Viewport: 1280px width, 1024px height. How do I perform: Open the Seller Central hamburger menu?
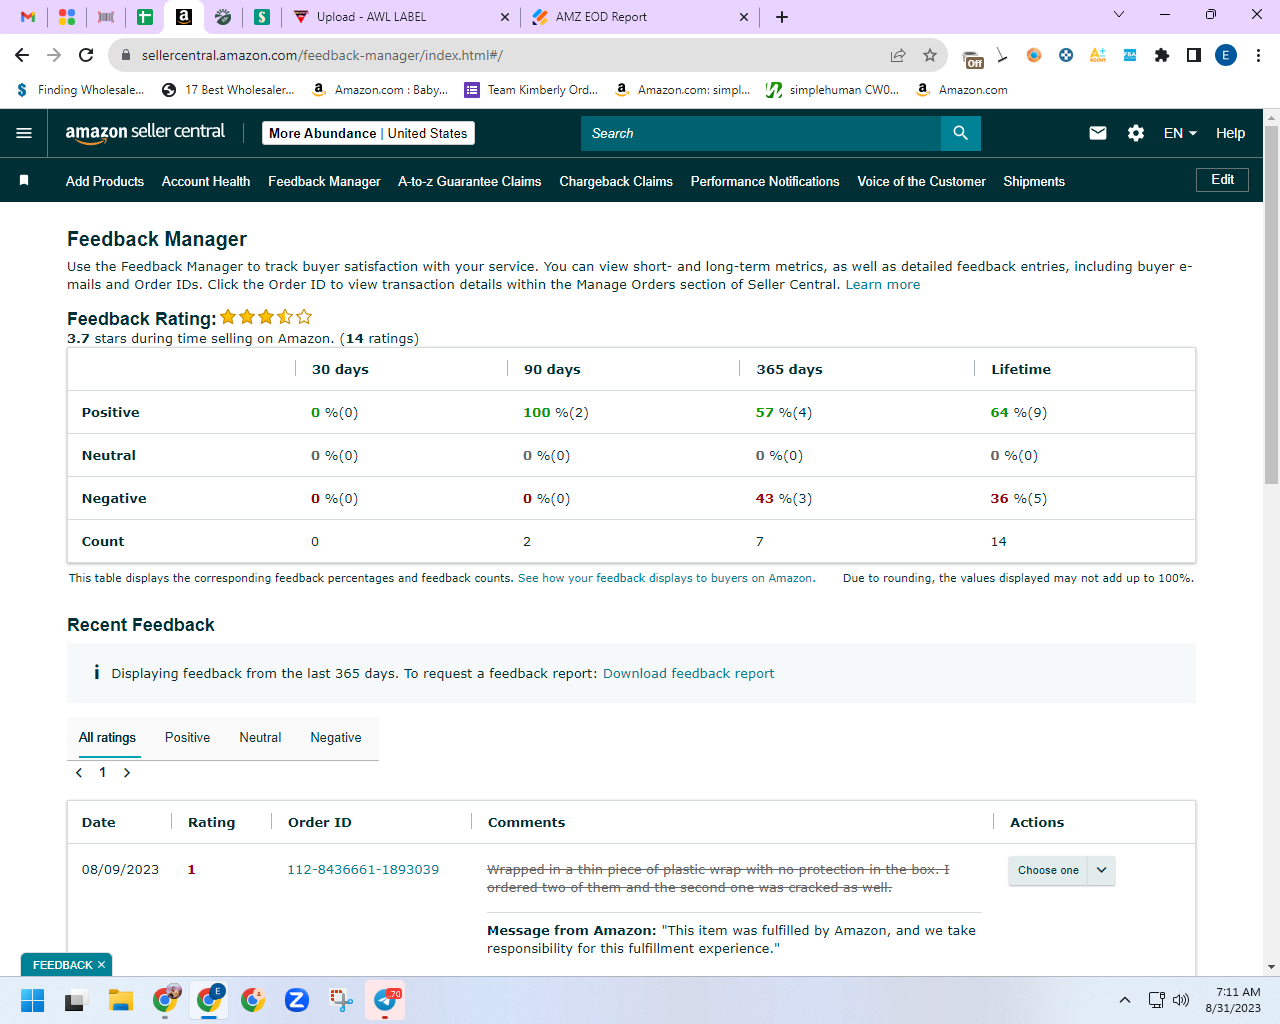click(x=24, y=133)
